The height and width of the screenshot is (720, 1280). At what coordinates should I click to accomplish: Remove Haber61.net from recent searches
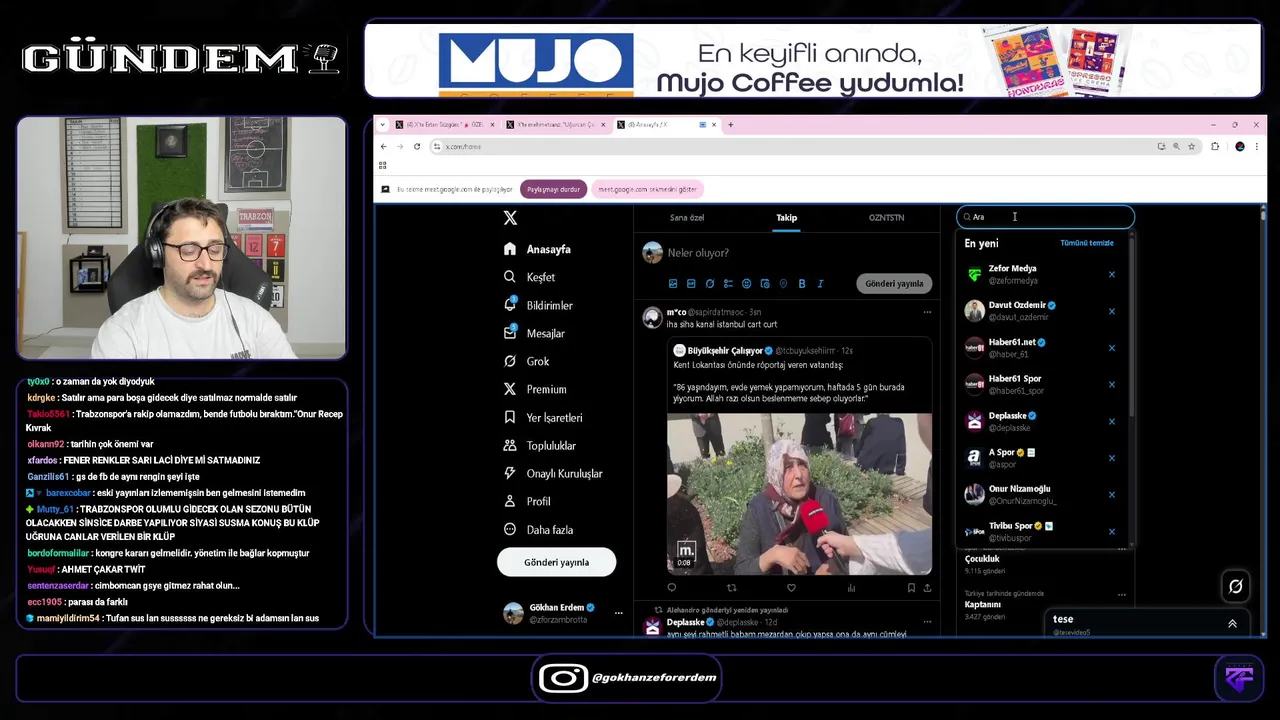[x=1111, y=348]
